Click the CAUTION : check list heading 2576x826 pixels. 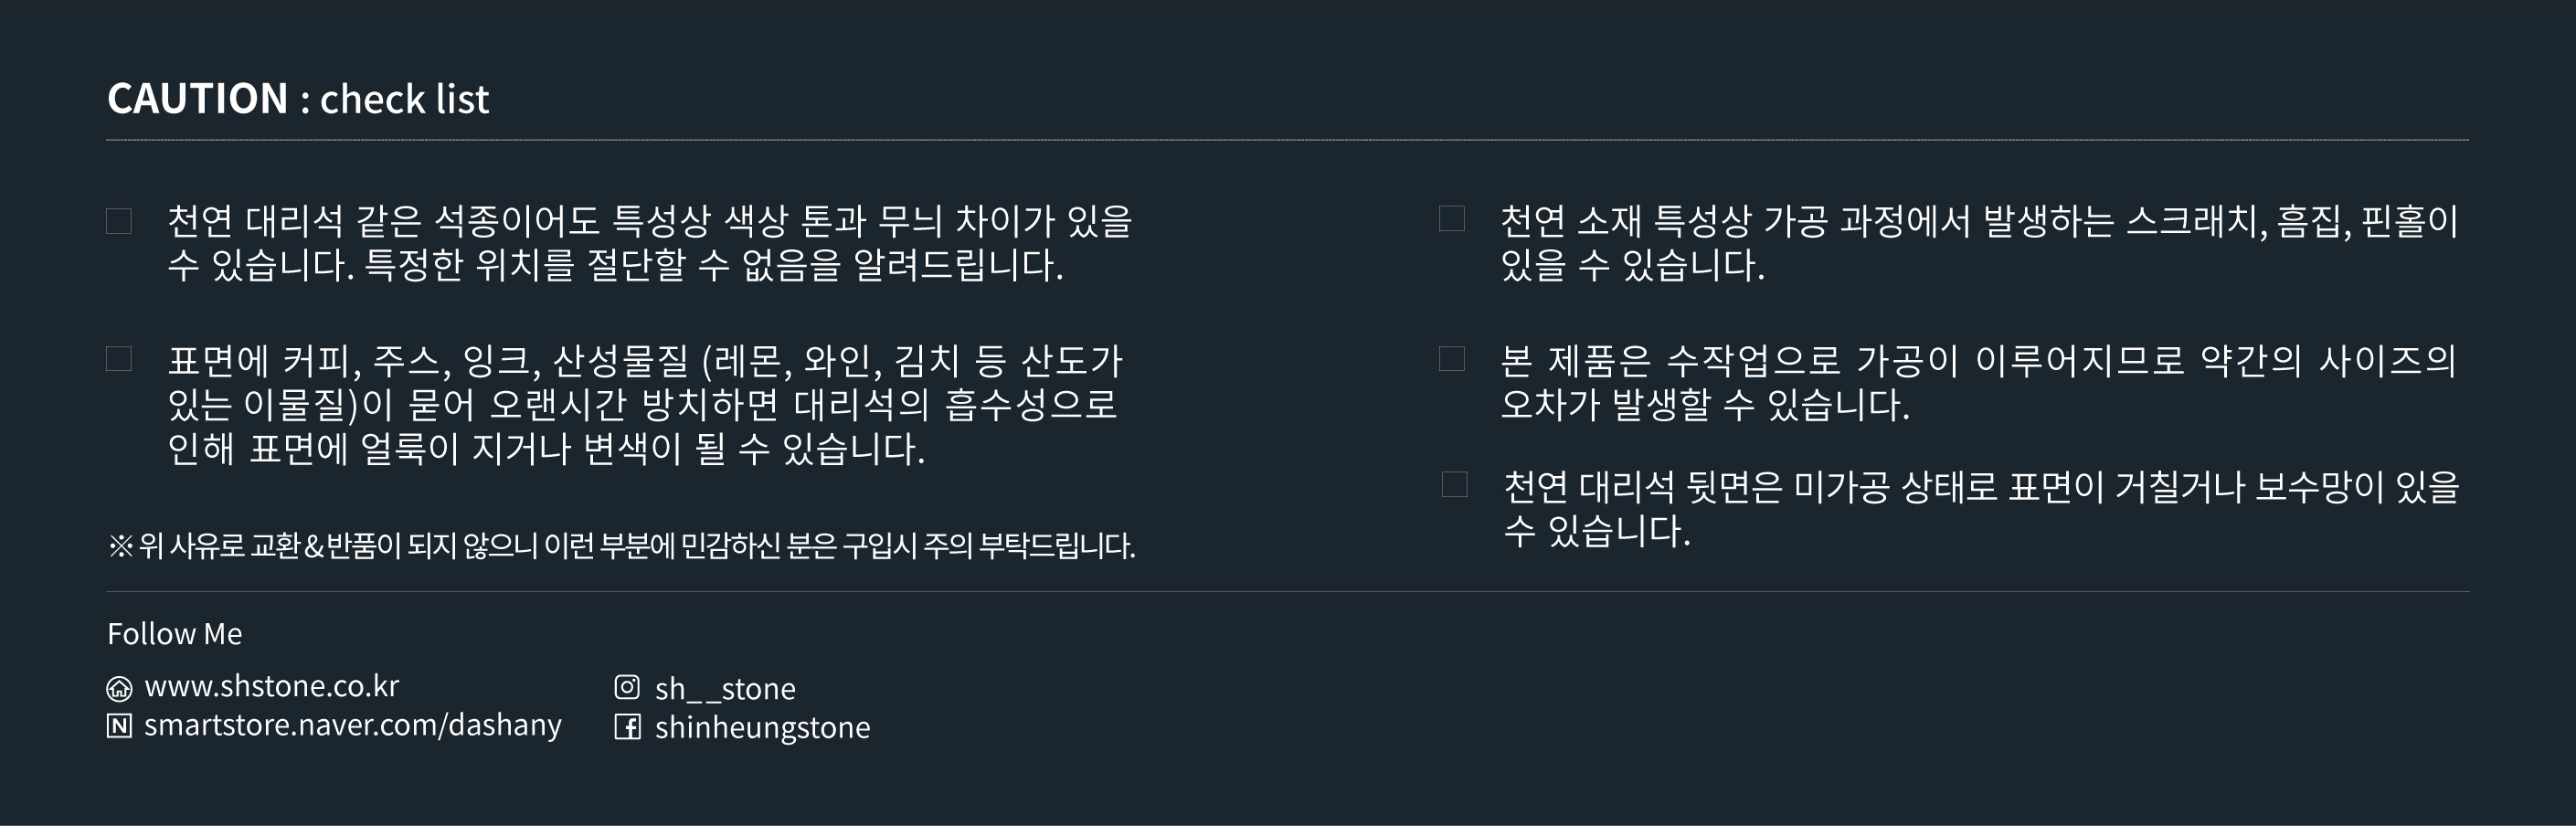click(x=298, y=99)
